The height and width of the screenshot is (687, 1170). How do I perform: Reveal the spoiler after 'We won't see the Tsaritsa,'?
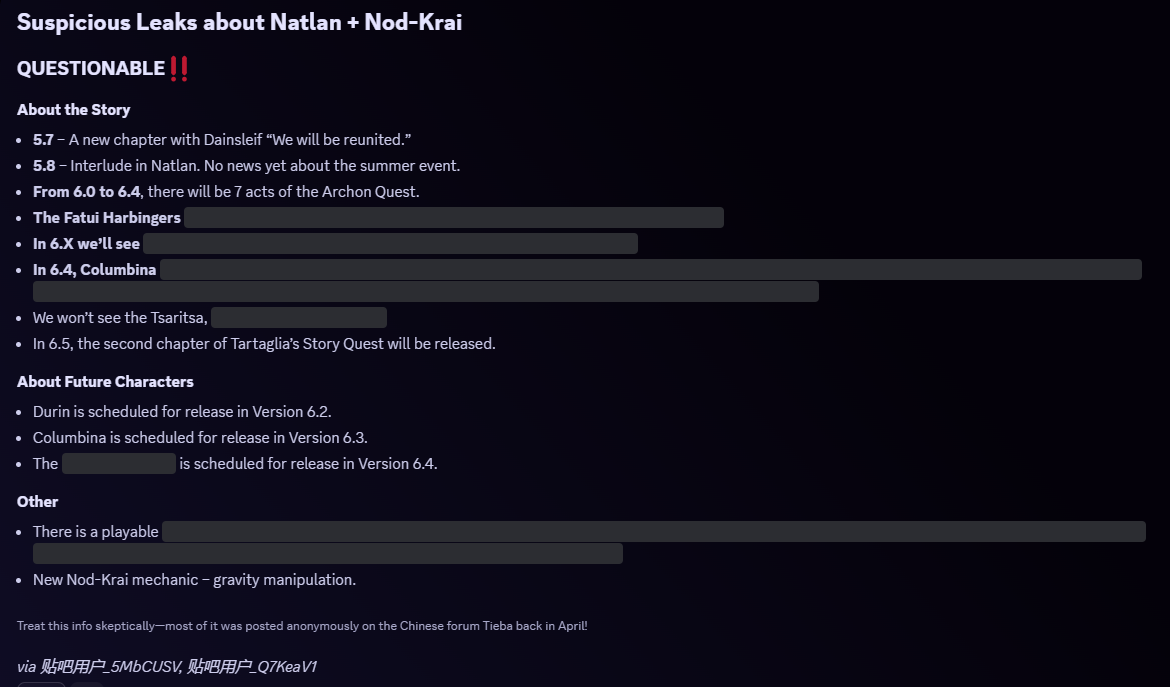[298, 318]
